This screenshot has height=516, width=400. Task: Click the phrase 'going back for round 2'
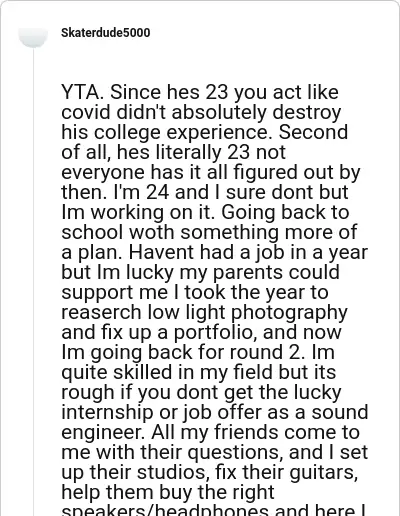pyautogui.click(x=196, y=352)
